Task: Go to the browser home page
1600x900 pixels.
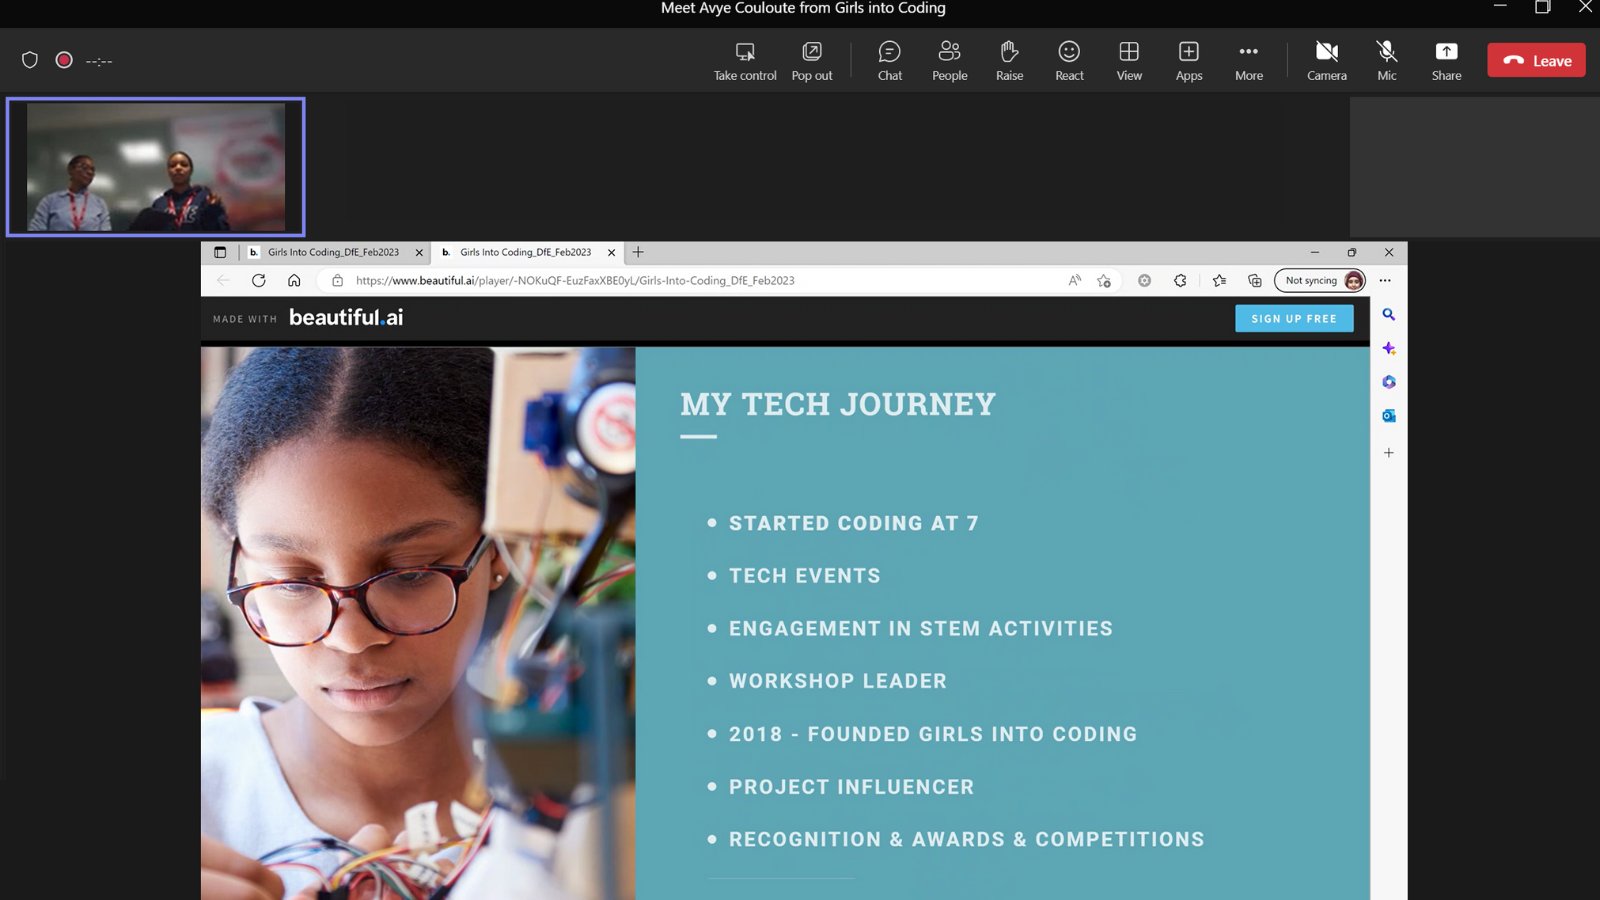Action: pos(294,281)
